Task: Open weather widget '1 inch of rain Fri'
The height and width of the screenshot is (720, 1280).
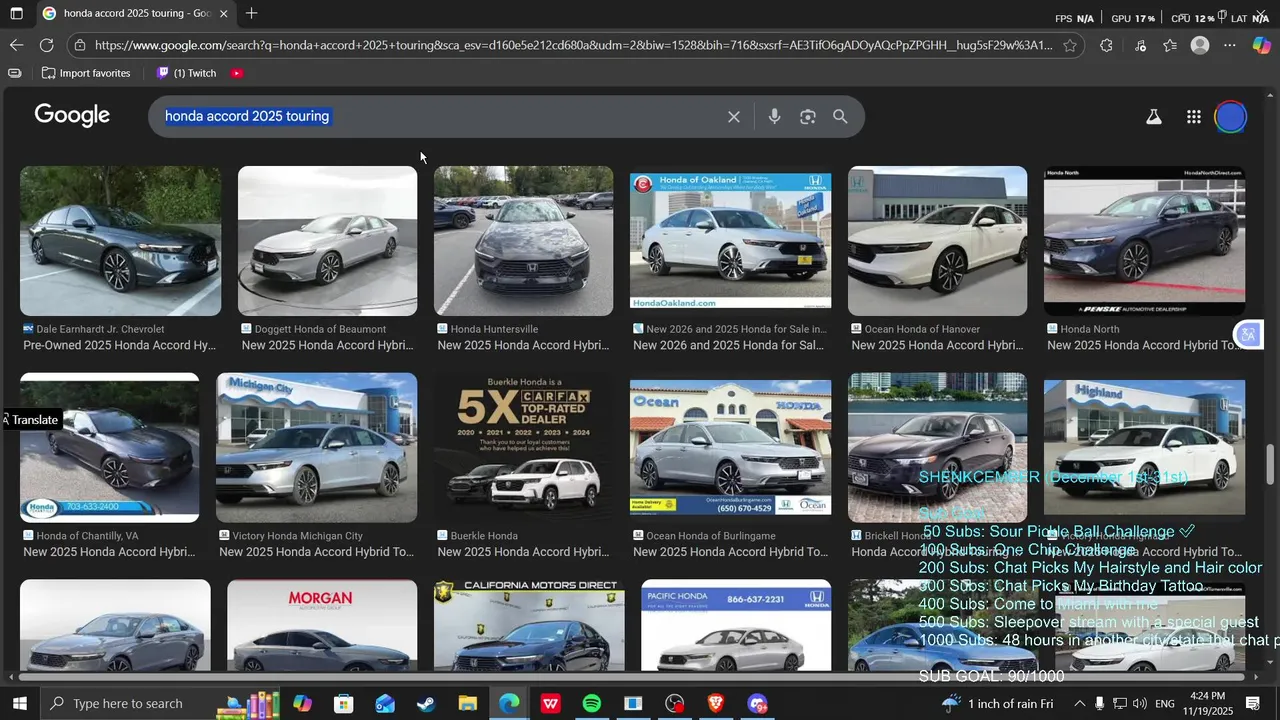Action: click(x=998, y=704)
